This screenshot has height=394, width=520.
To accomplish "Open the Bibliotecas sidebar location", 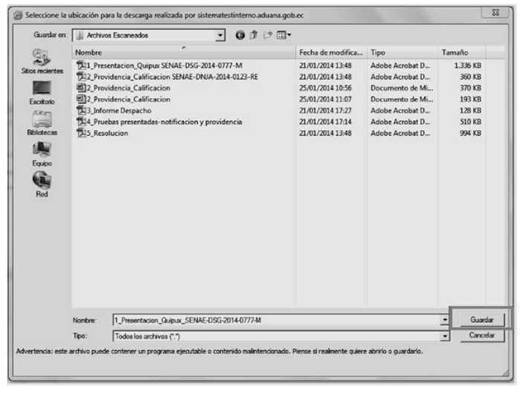I will pyautogui.click(x=42, y=123).
